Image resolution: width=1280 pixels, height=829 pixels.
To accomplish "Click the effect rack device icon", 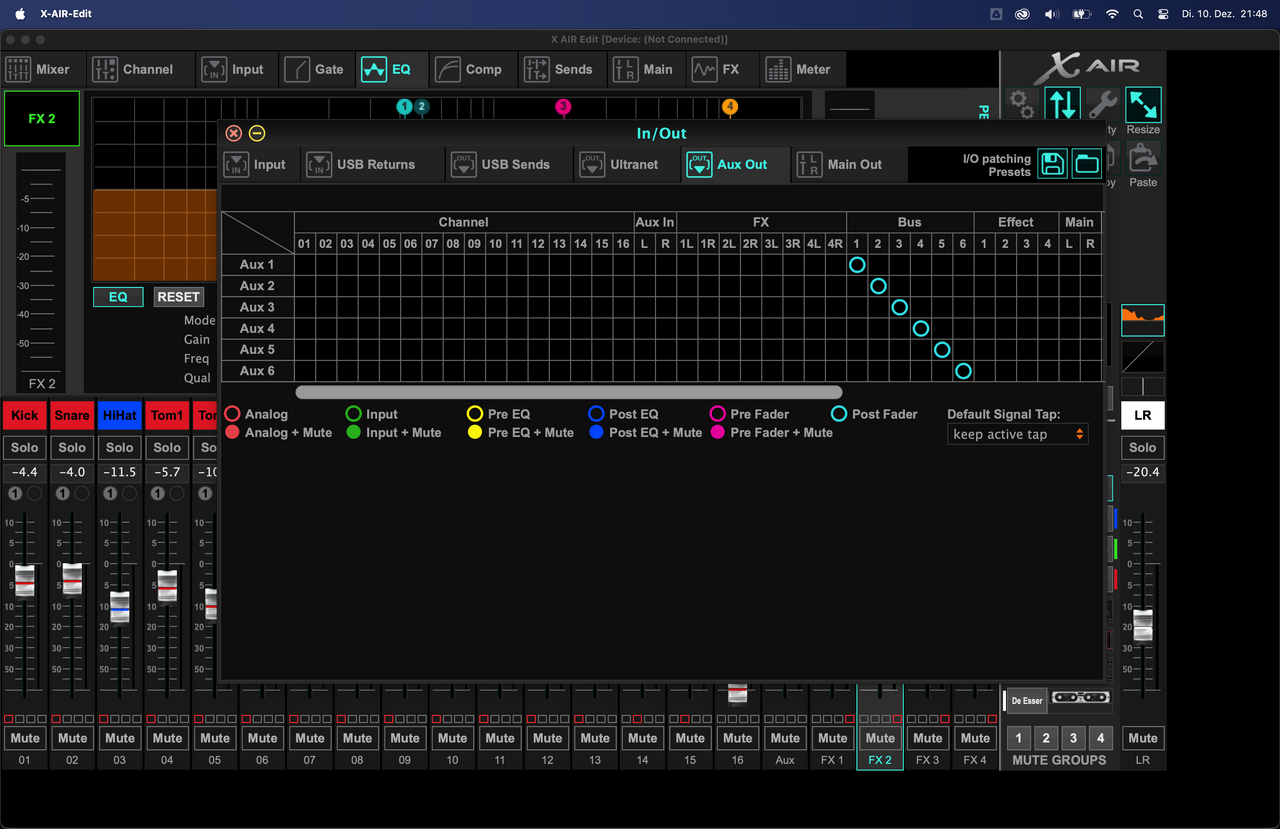I will coord(1081,697).
